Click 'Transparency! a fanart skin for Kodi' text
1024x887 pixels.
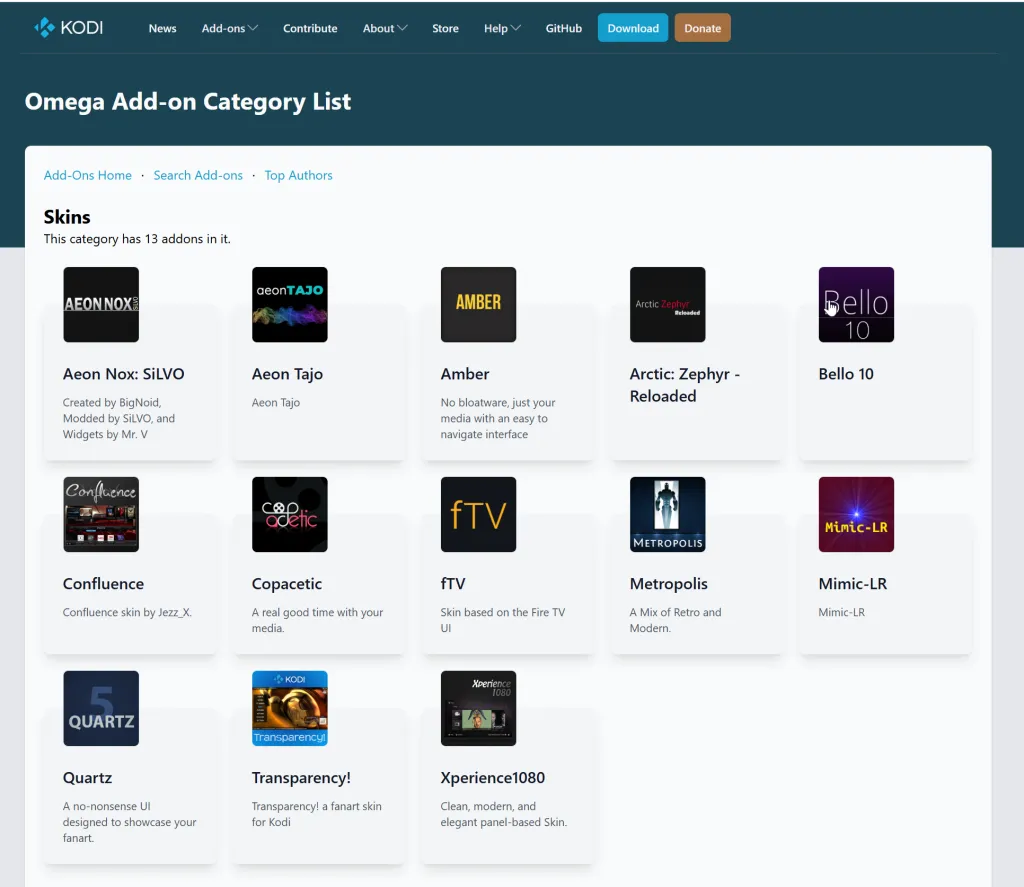(x=317, y=814)
